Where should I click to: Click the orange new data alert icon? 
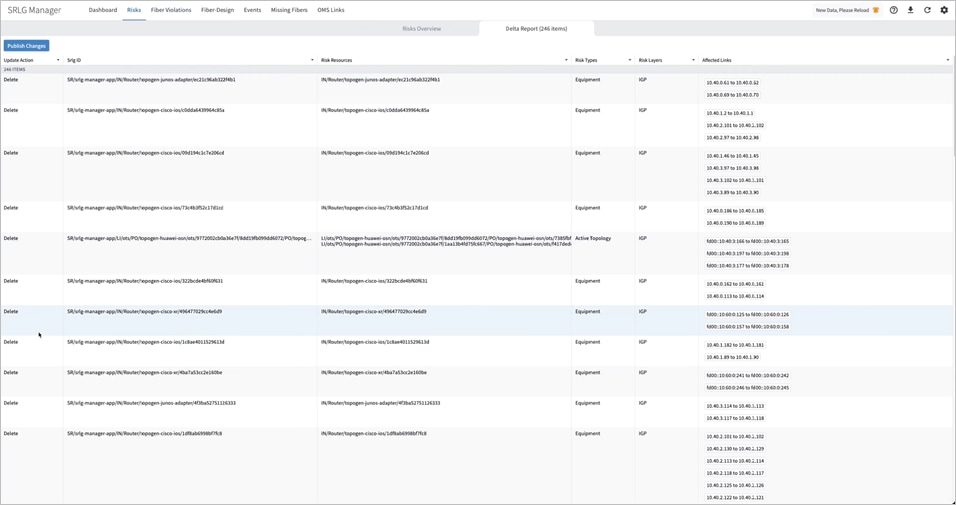(876, 10)
